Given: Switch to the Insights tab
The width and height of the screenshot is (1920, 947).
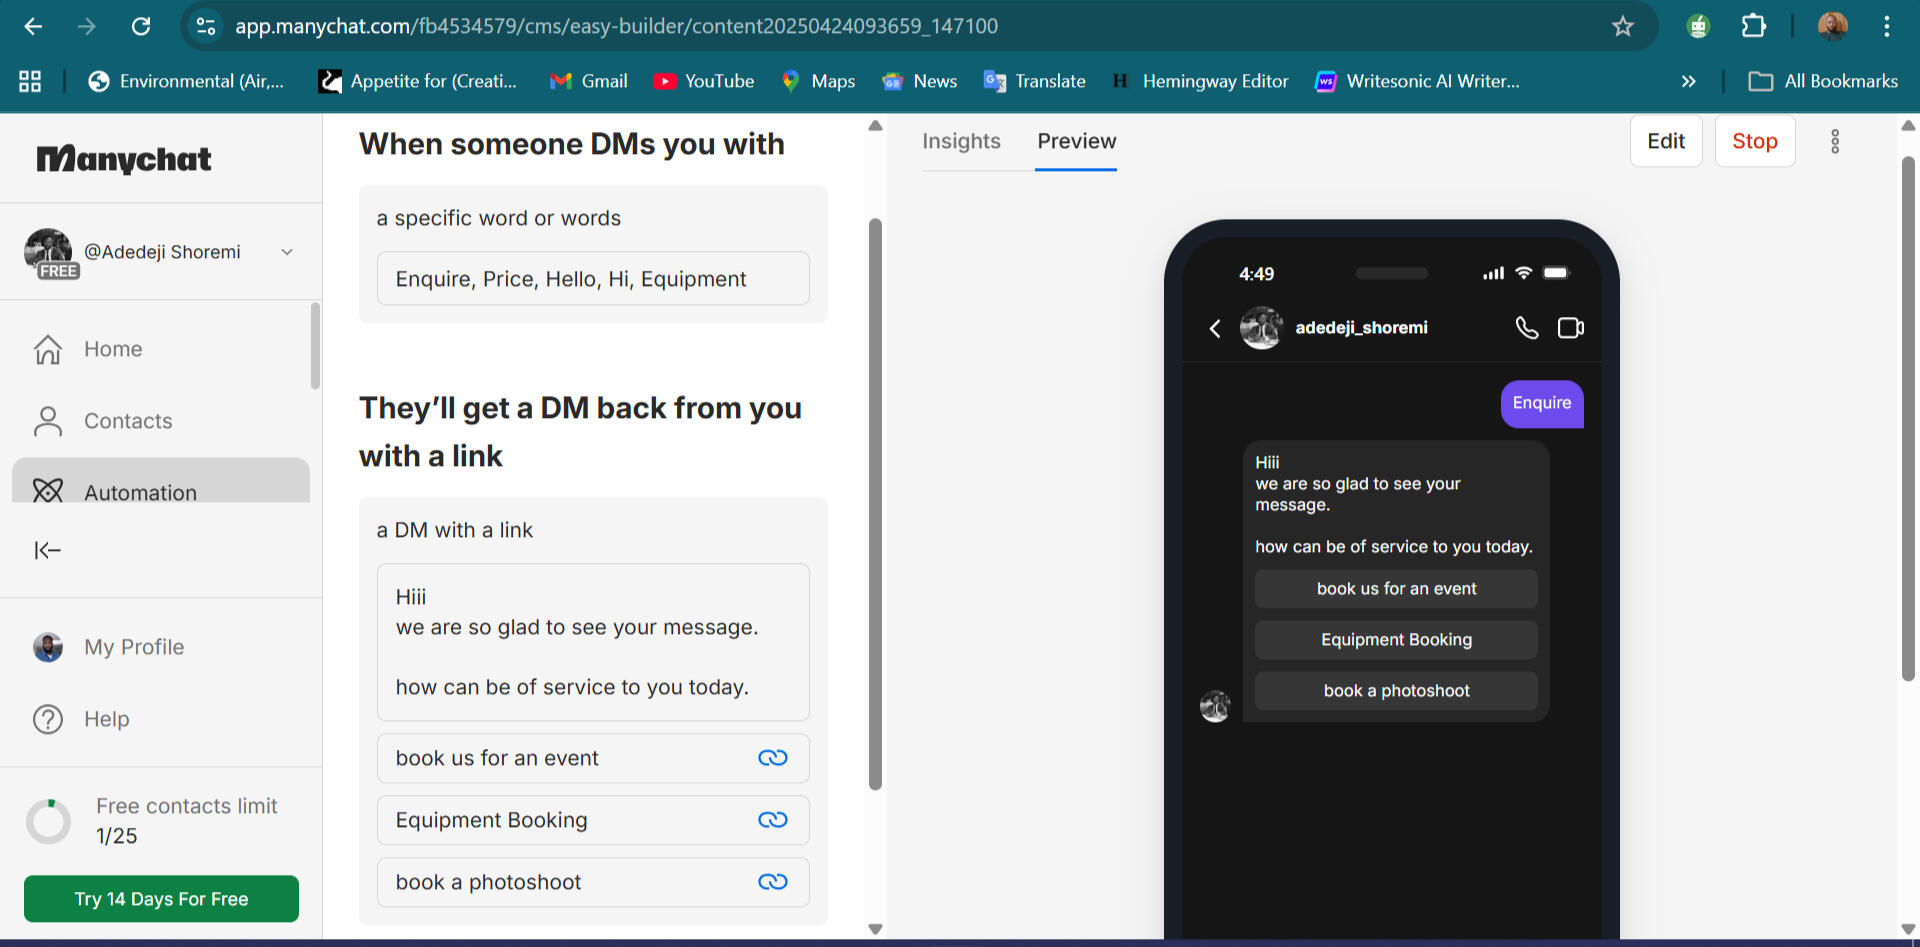Looking at the screenshot, I should [x=961, y=141].
